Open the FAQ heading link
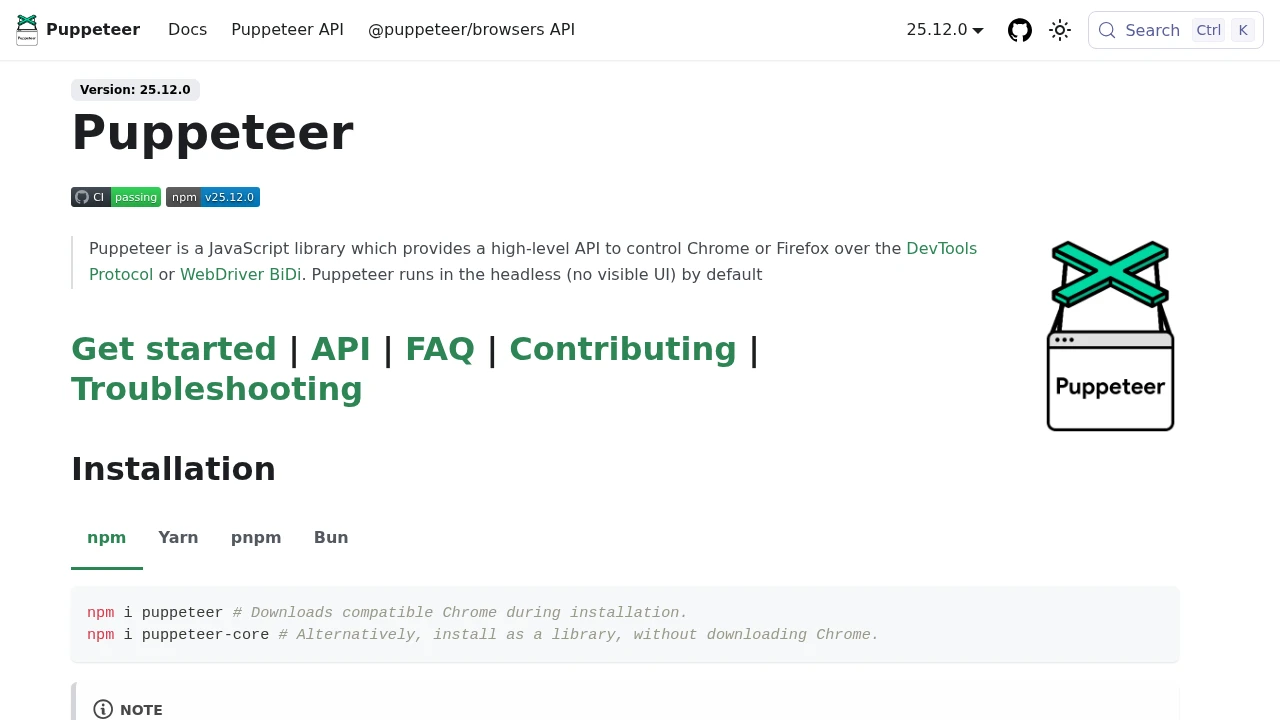The height and width of the screenshot is (720, 1280). pyautogui.click(x=440, y=349)
